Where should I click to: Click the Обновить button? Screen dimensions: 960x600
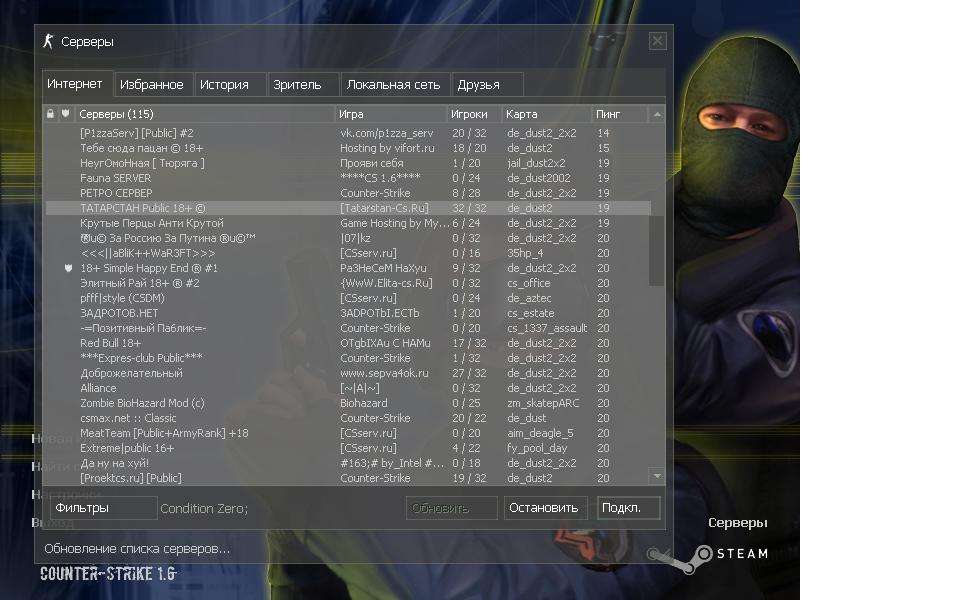coord(451,508)
